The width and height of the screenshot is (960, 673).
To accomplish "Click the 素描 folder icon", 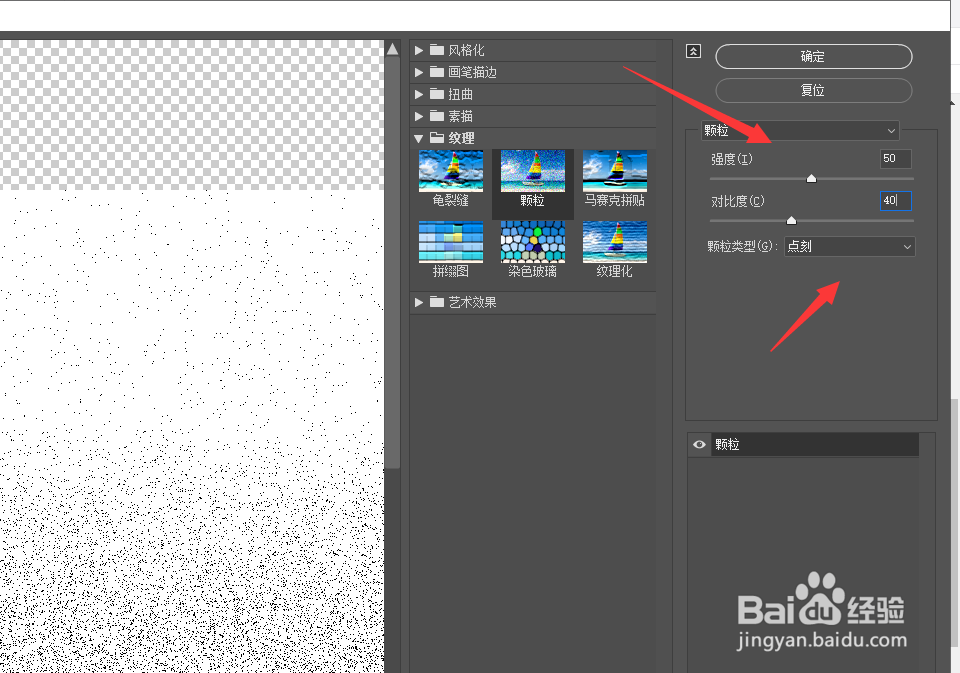I will coord(437,116).
